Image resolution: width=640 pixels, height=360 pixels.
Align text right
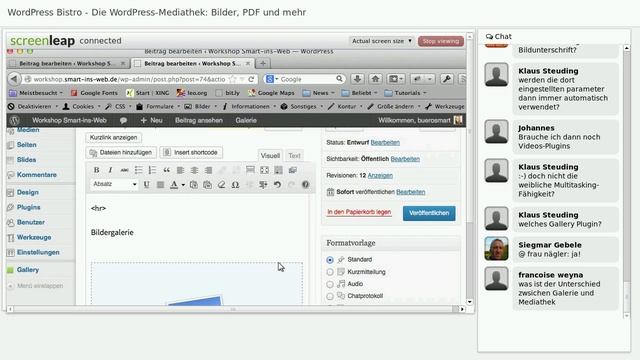pyautogui.click(x=209, y=170)
